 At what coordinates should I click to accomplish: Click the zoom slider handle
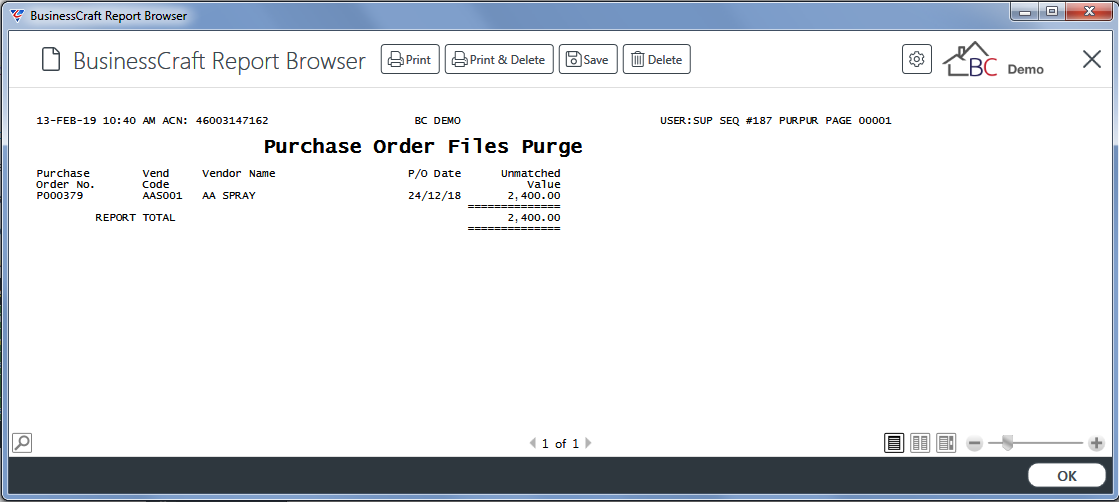pos(1007,443)
